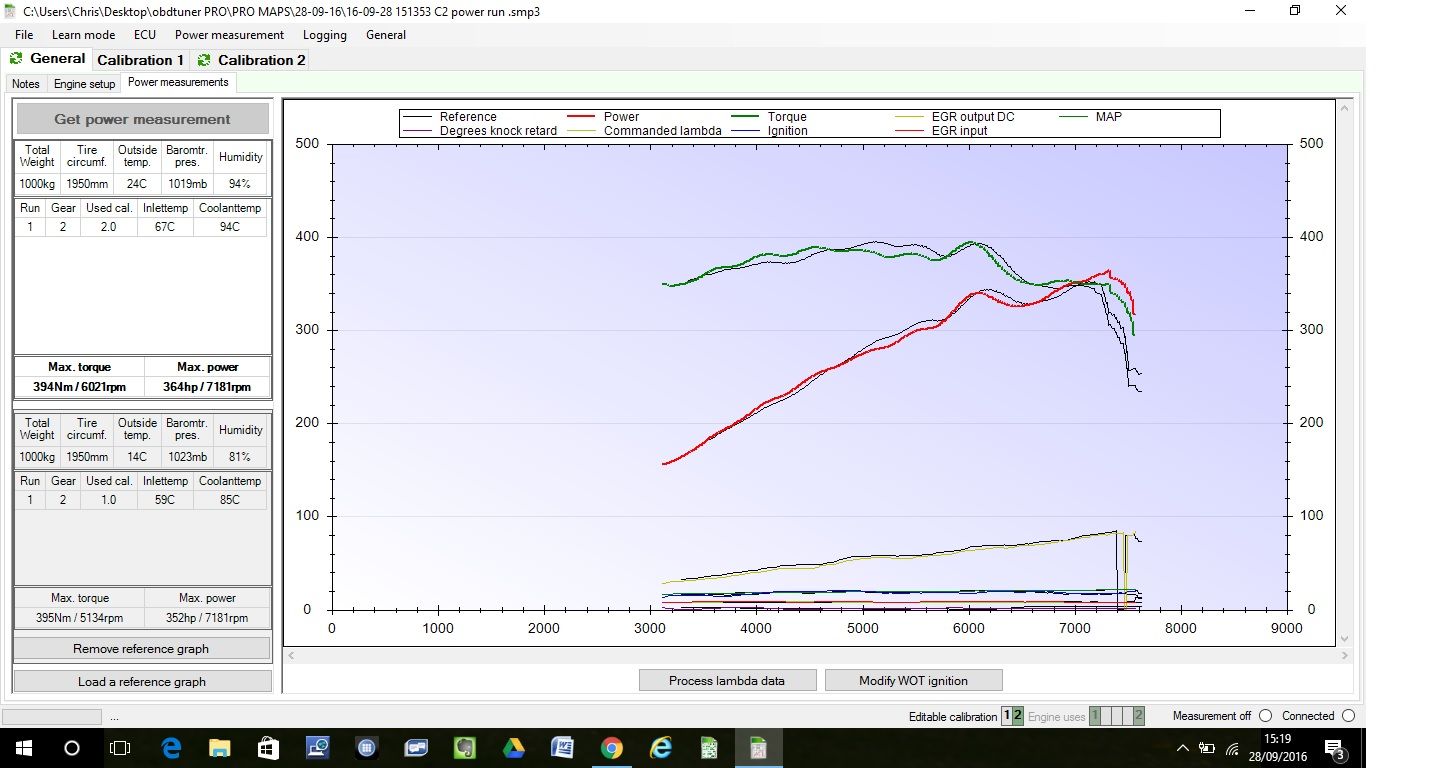Image resolution: width=1444 pixels, height=768 pixels.
Task: Open File Explorer from taskbar
Action: click(x=220, y=748)
